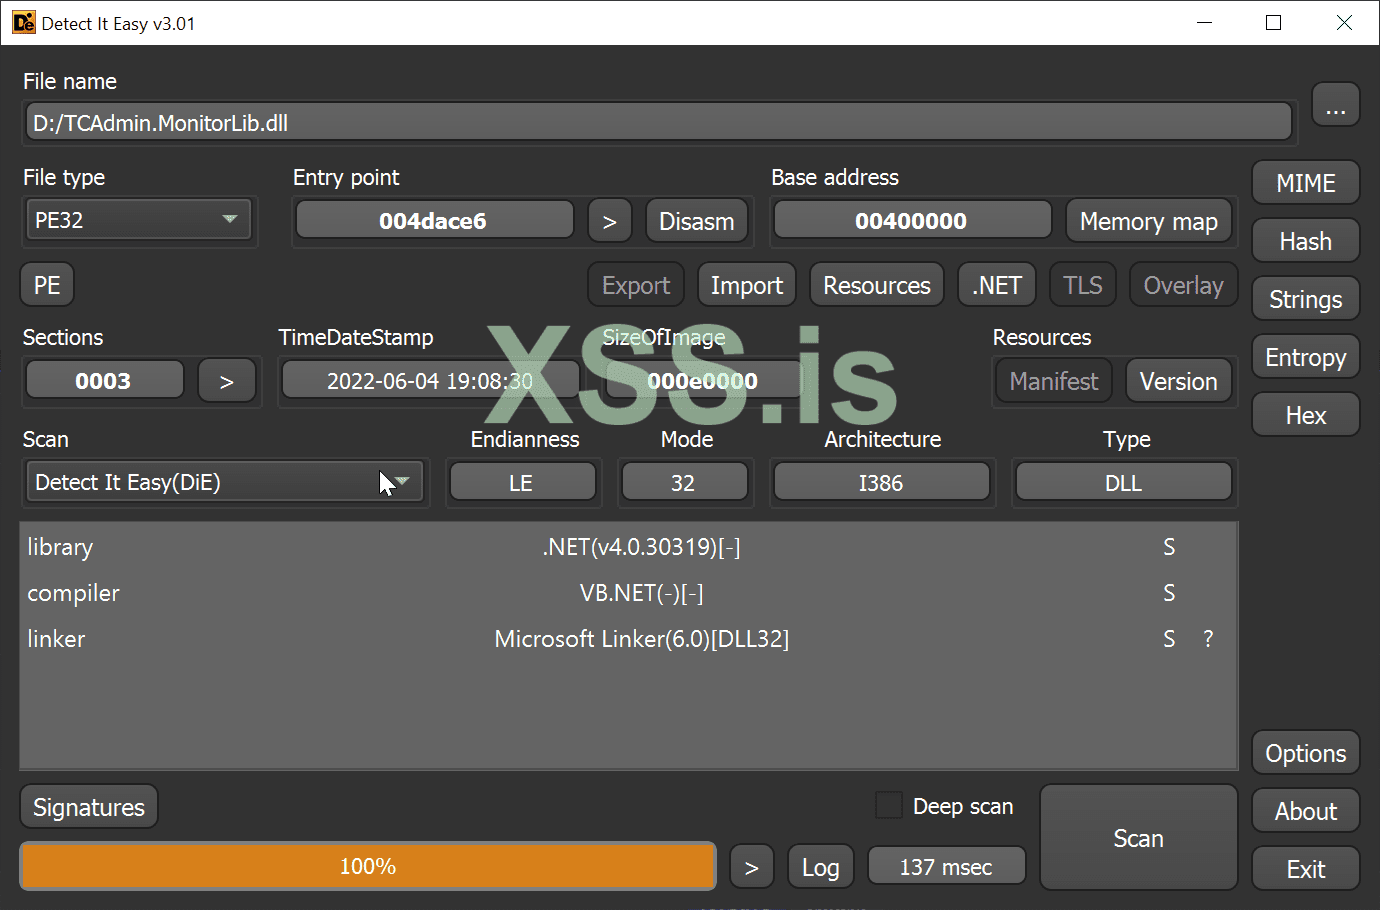Open the Resources viewer button

point(877,285)
